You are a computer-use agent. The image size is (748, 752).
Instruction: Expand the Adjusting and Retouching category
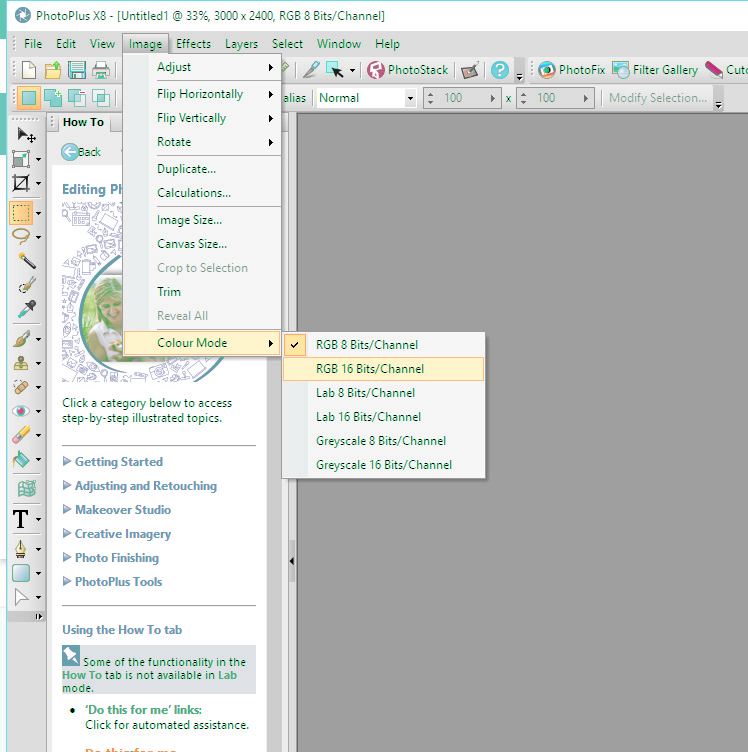pos(140,486)
